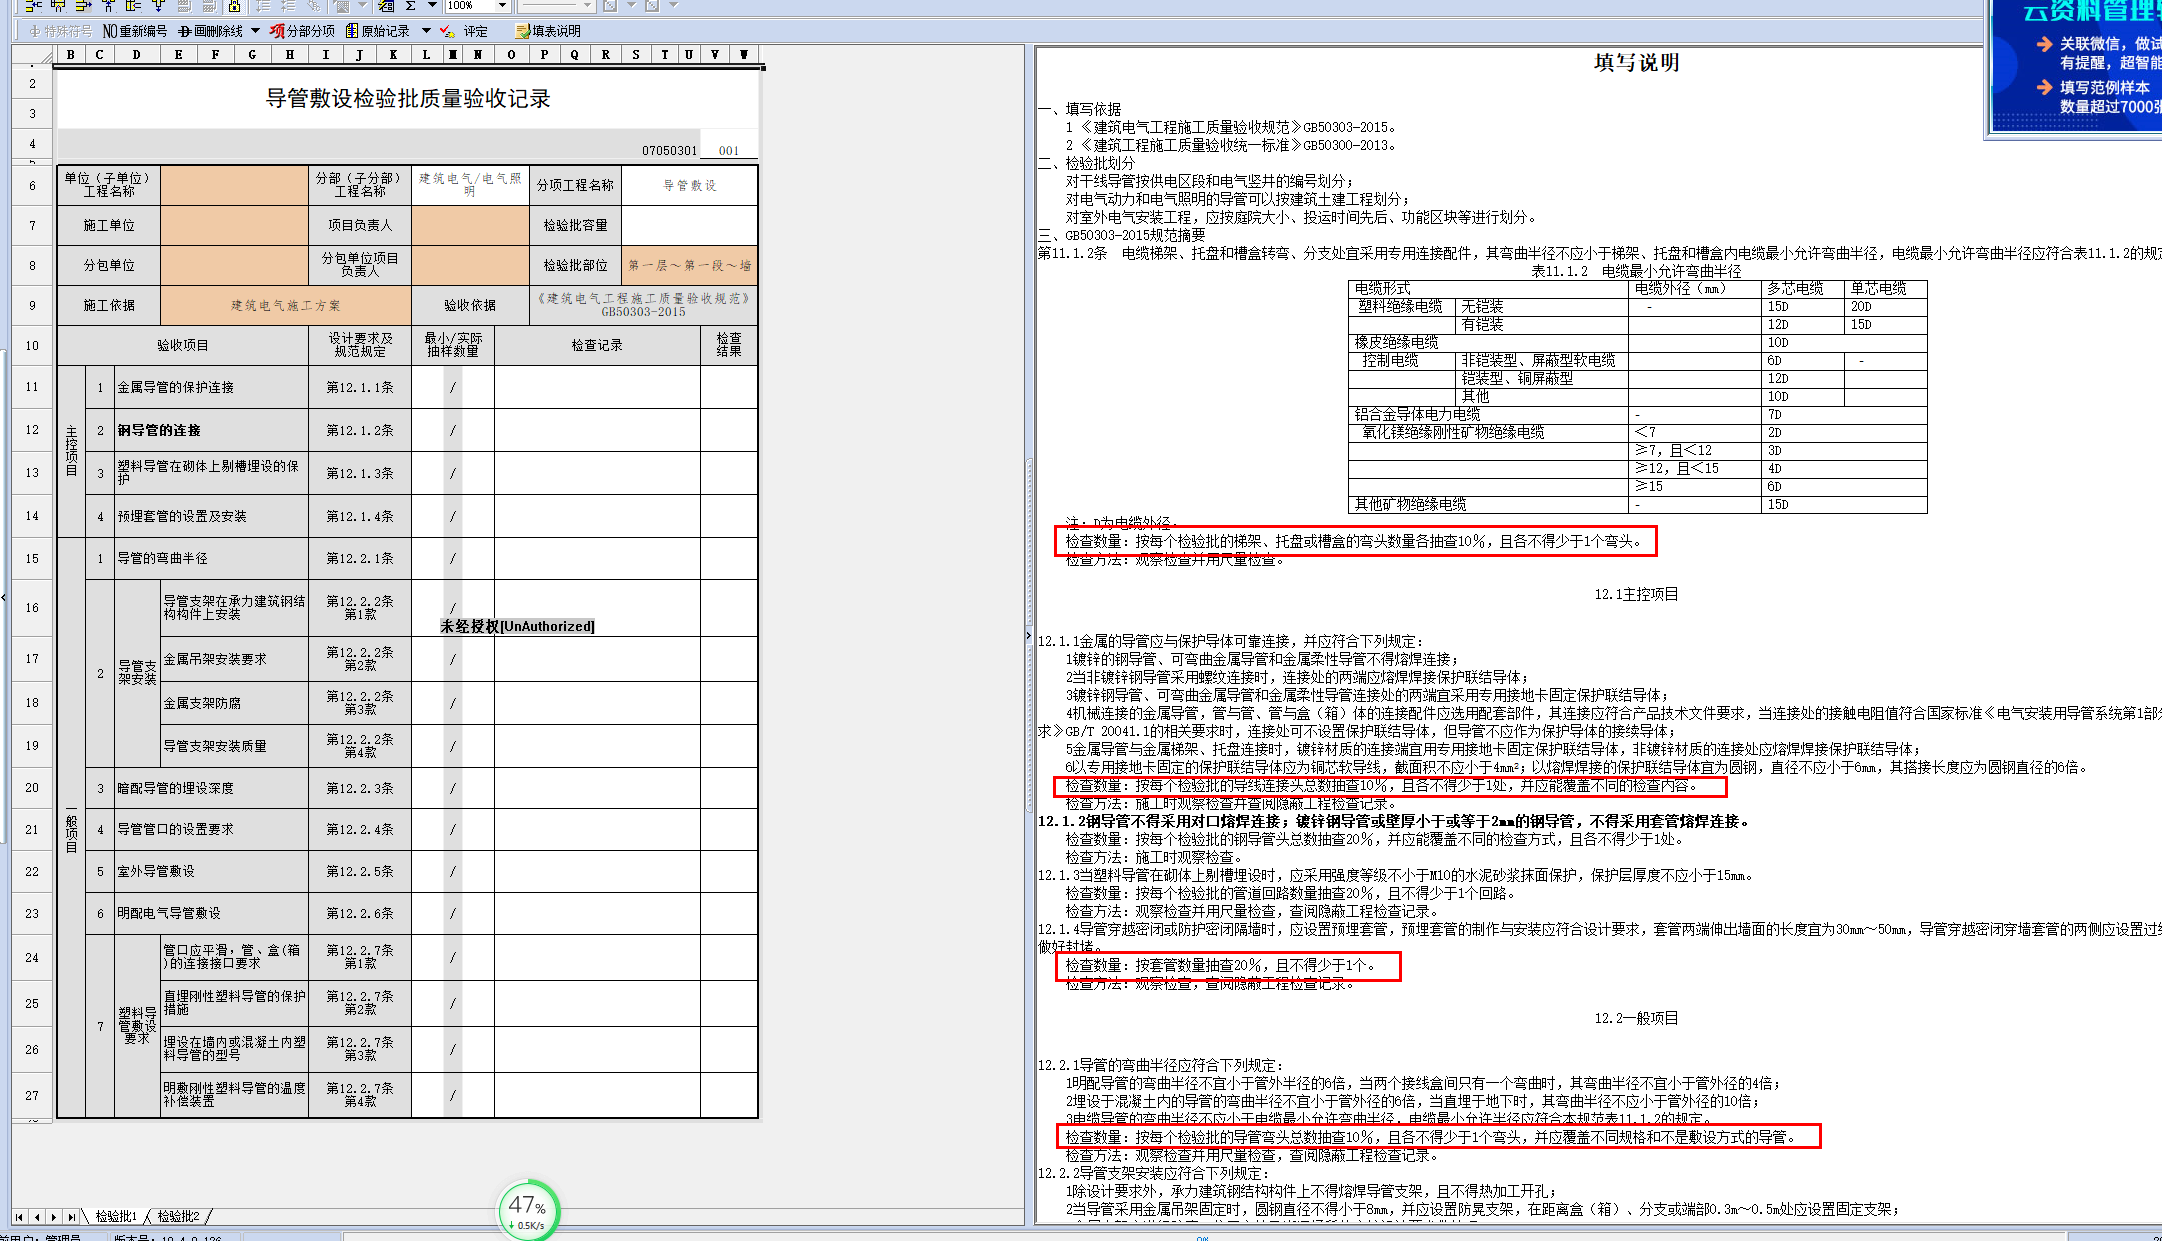Click the 关联微信 banner link
Screen dimensions: 2162x1241
[x=2098, y=53]
